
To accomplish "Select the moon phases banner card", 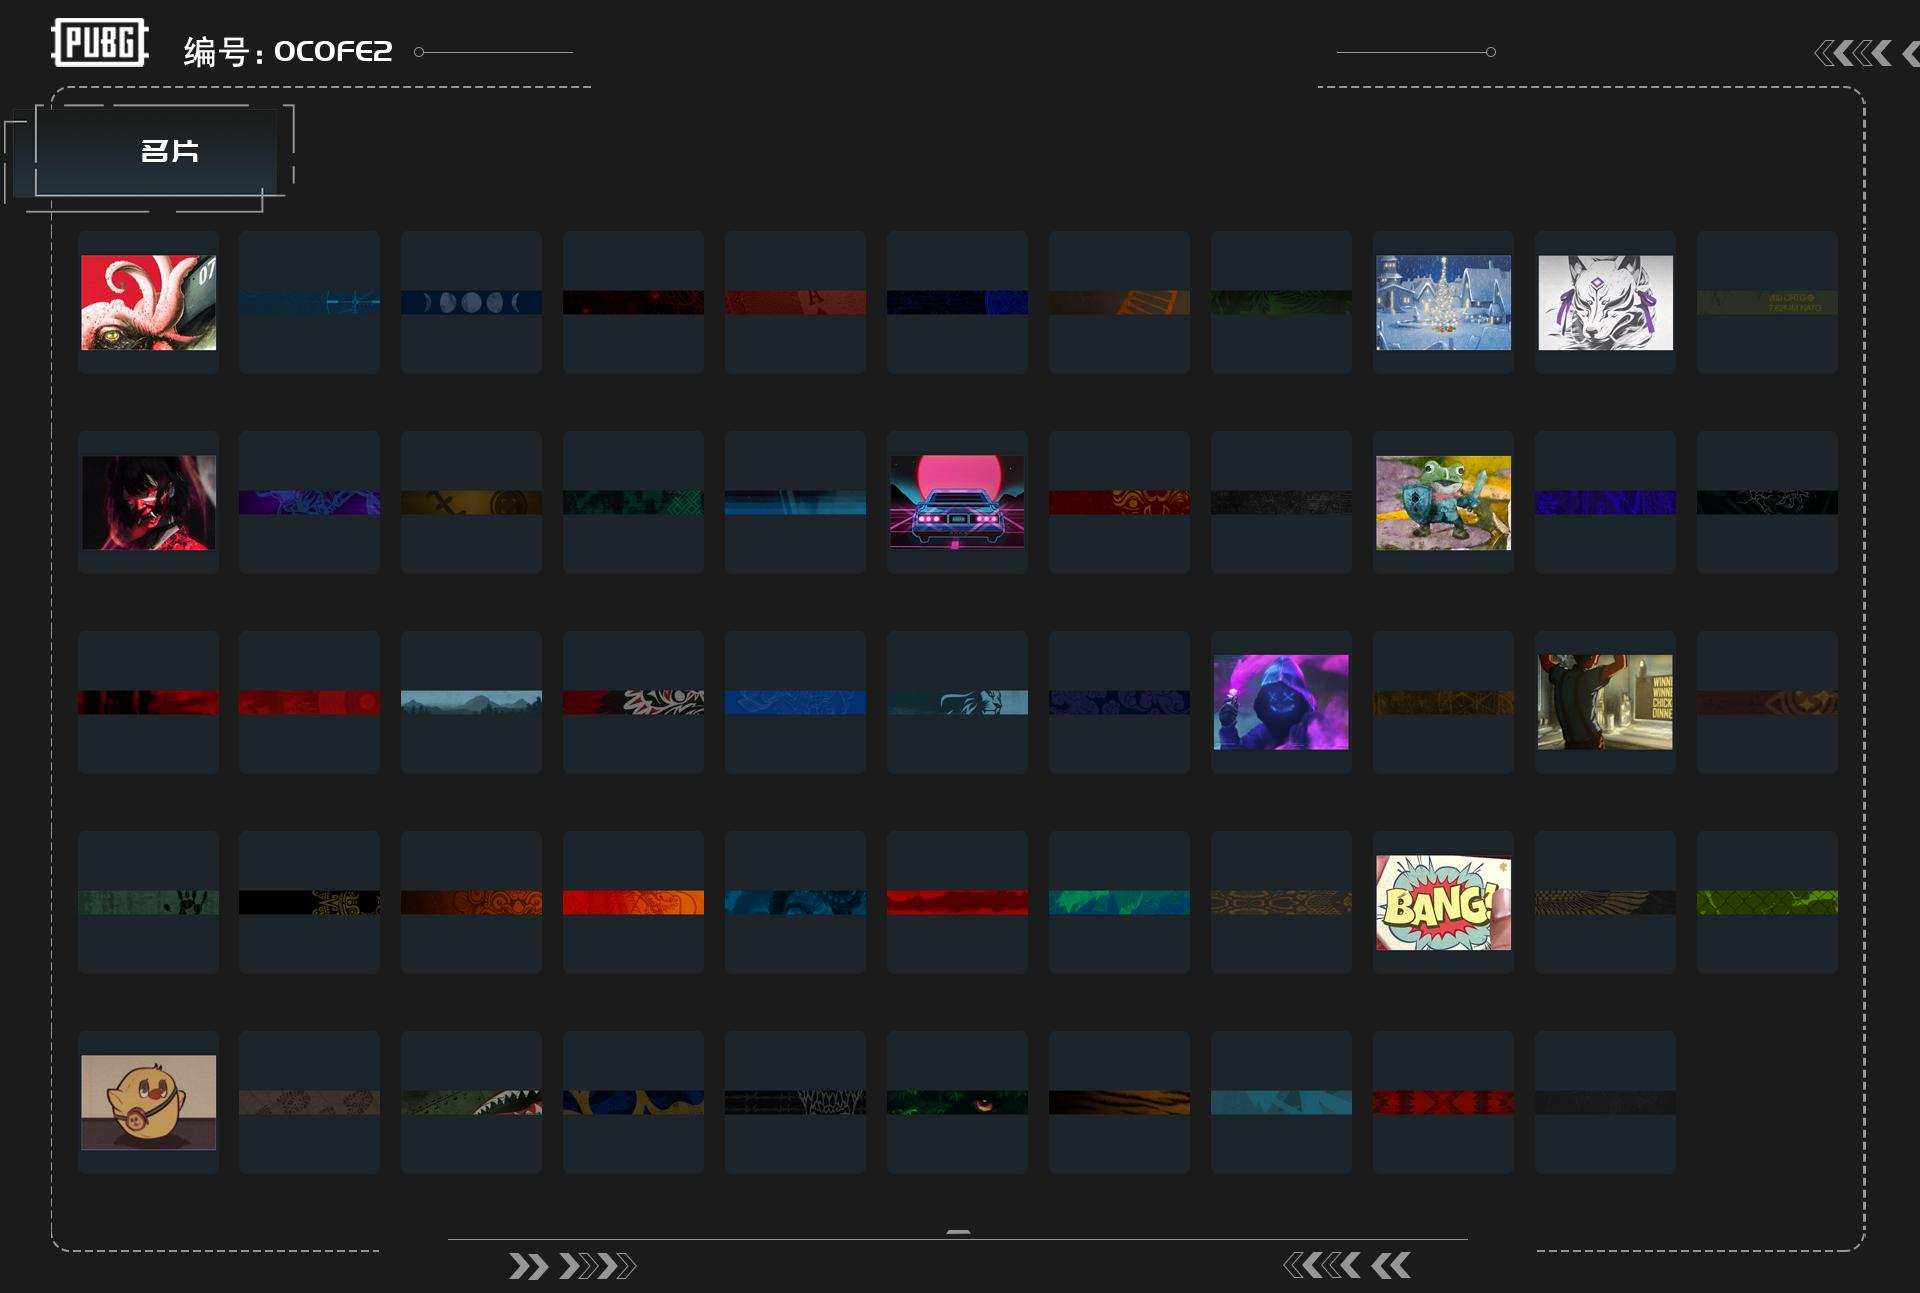I will [x=471, y=302].
